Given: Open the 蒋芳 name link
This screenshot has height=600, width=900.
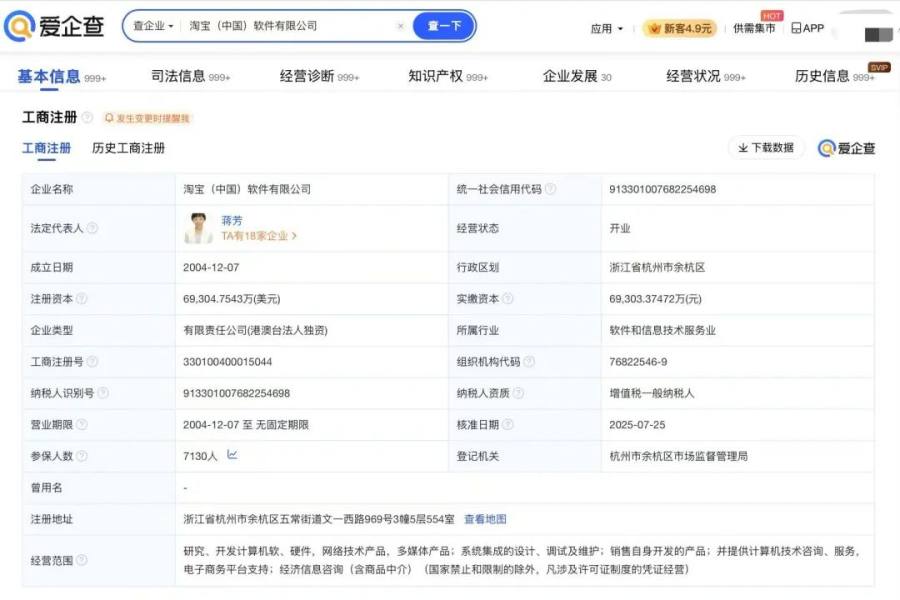Looking at the screenshot, I should [232, 220].
